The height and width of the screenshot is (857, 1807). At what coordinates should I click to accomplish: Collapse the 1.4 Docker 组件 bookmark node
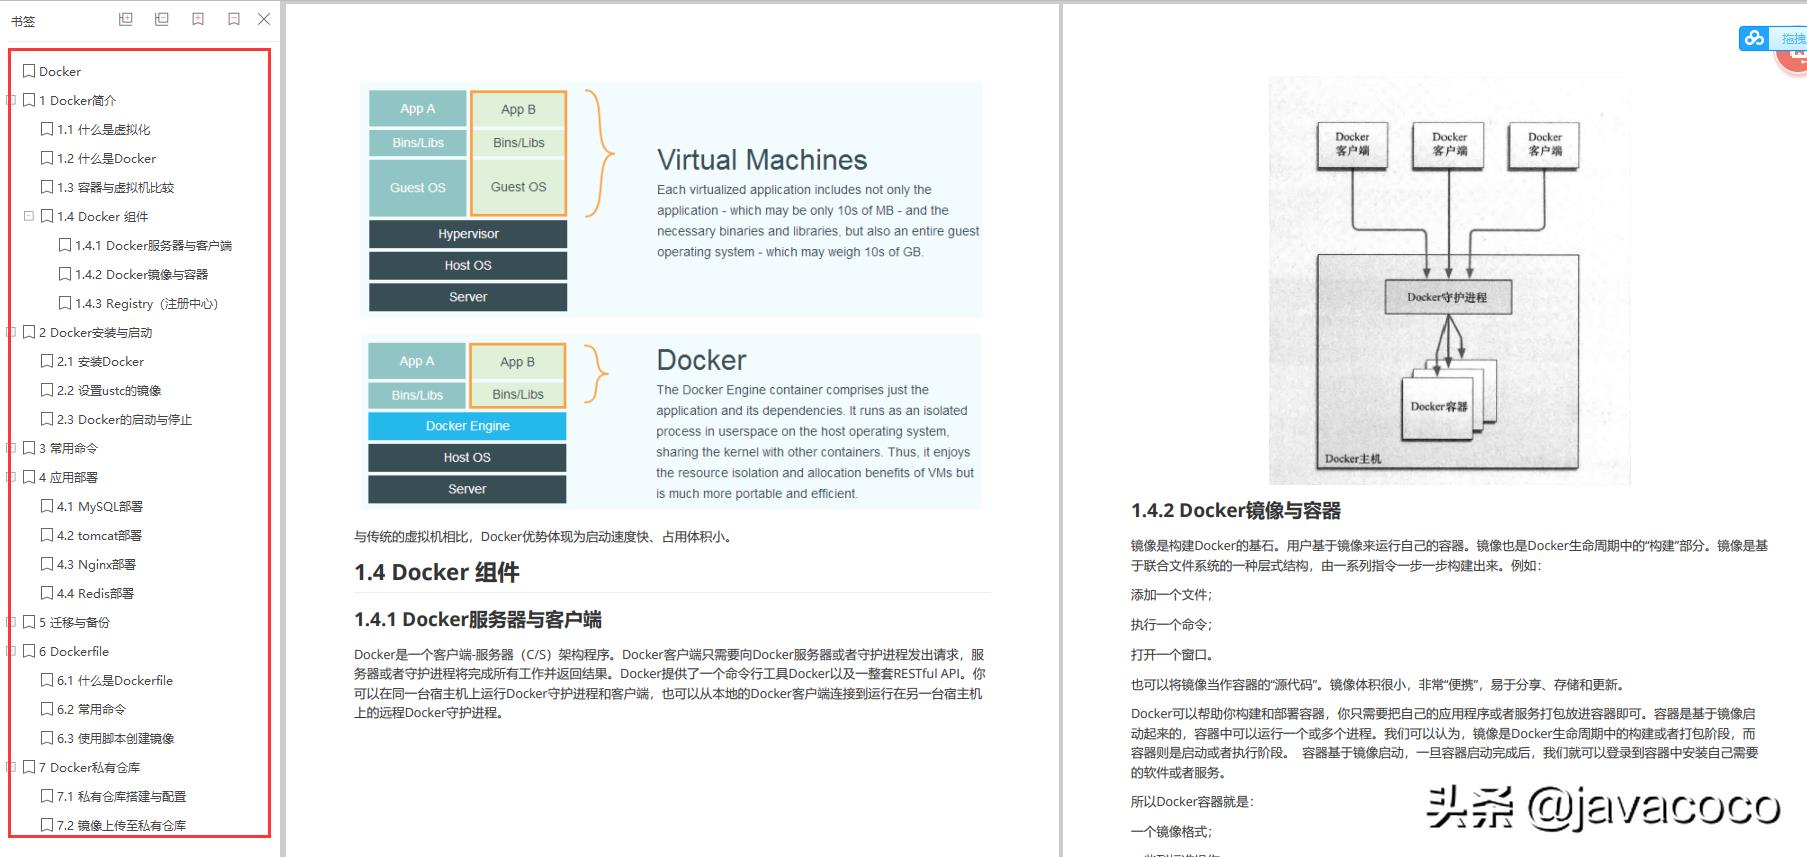tap(29, 216)
